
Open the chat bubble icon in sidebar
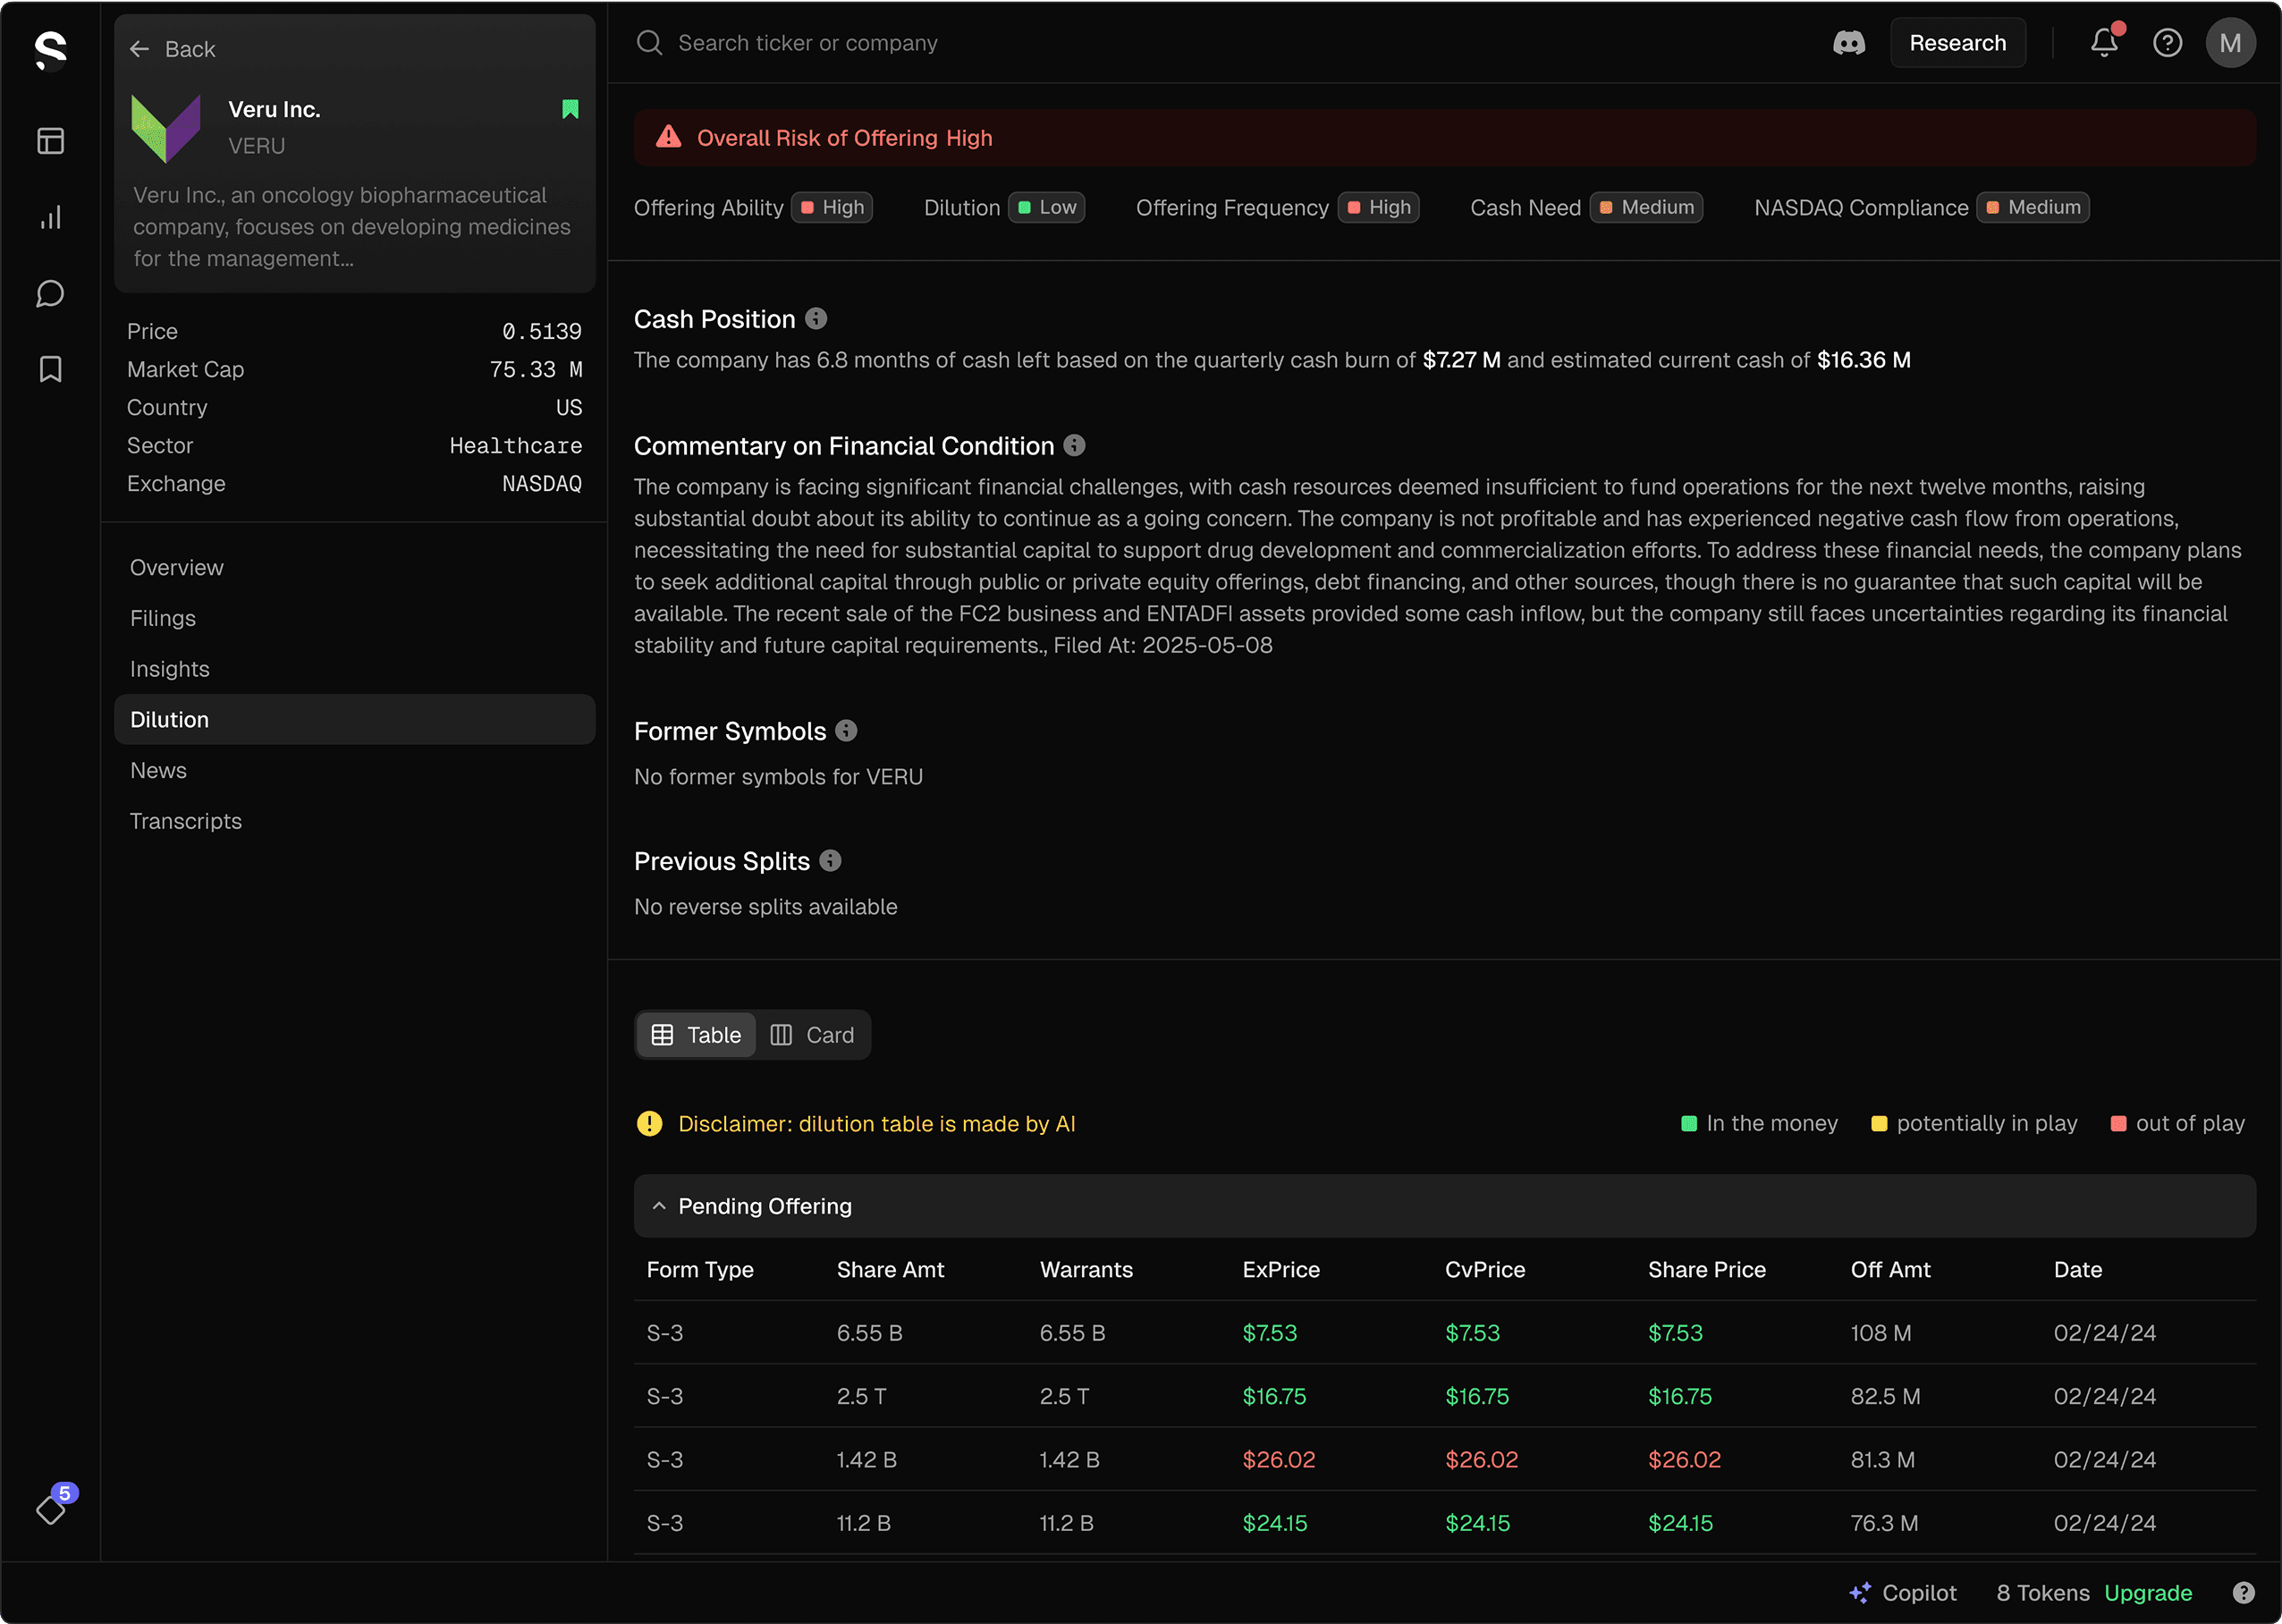50,293
